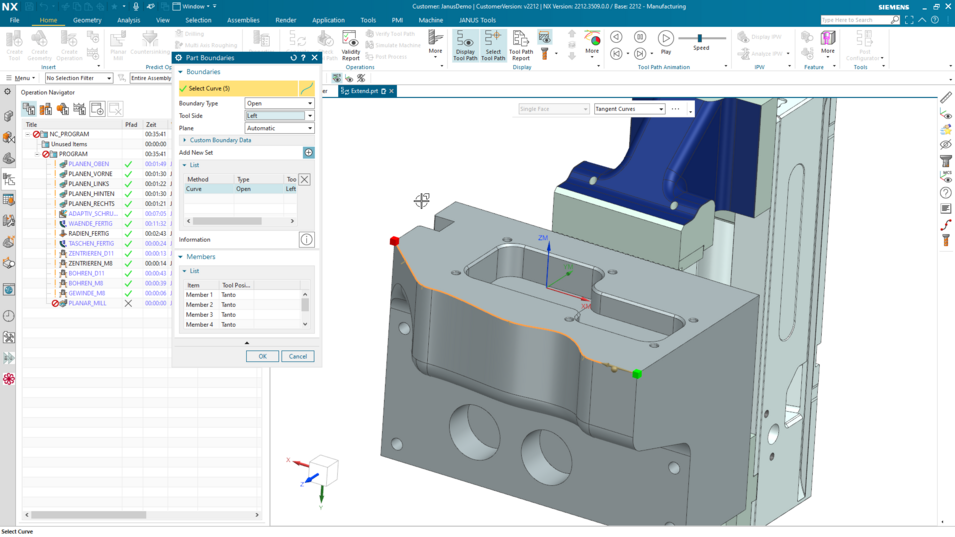This screenshot has width=955, height=537.
Task: Open the Tool Side dropdown
Action: pyautogui.click(x=280, y=116)
